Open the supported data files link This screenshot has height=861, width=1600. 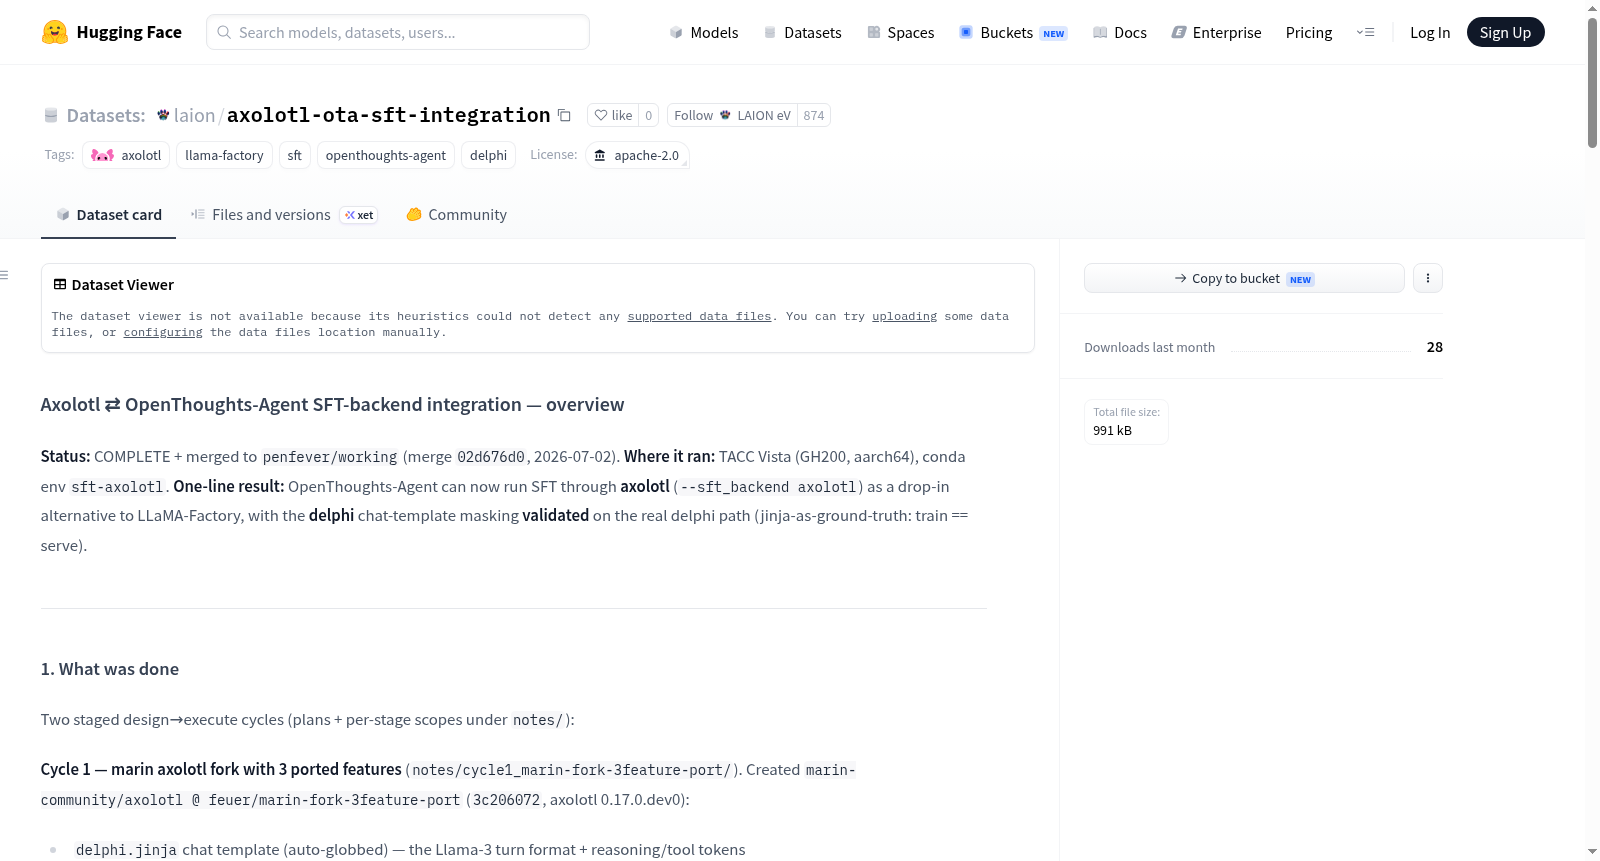699,316
